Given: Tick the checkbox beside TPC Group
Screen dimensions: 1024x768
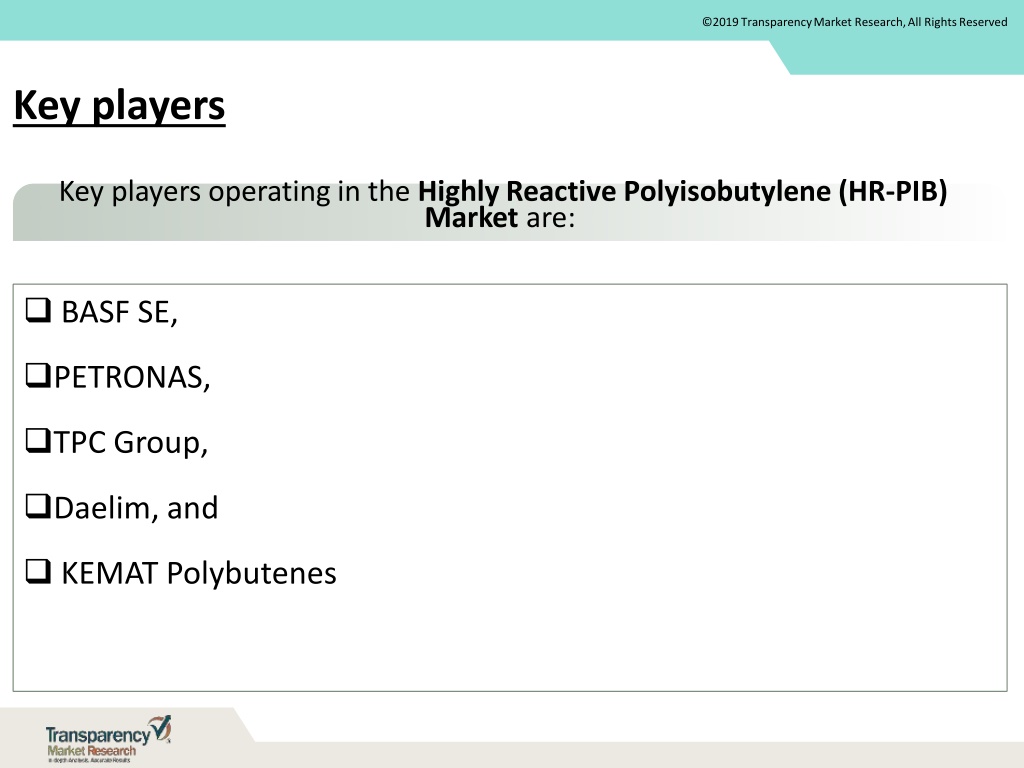Looking at the screenshot, I should point(39,441).
